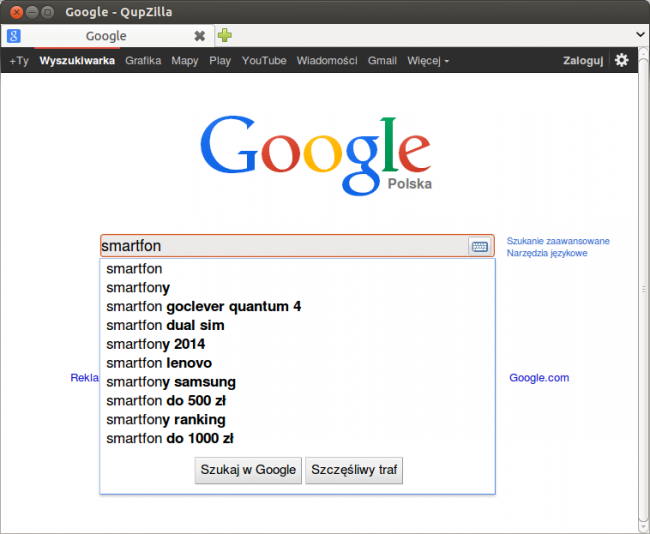Viewport: 650px width, 534px height.
Task: Open the on-screen keyboard icon
Action: pyautogui.click(x=480, y=246)
